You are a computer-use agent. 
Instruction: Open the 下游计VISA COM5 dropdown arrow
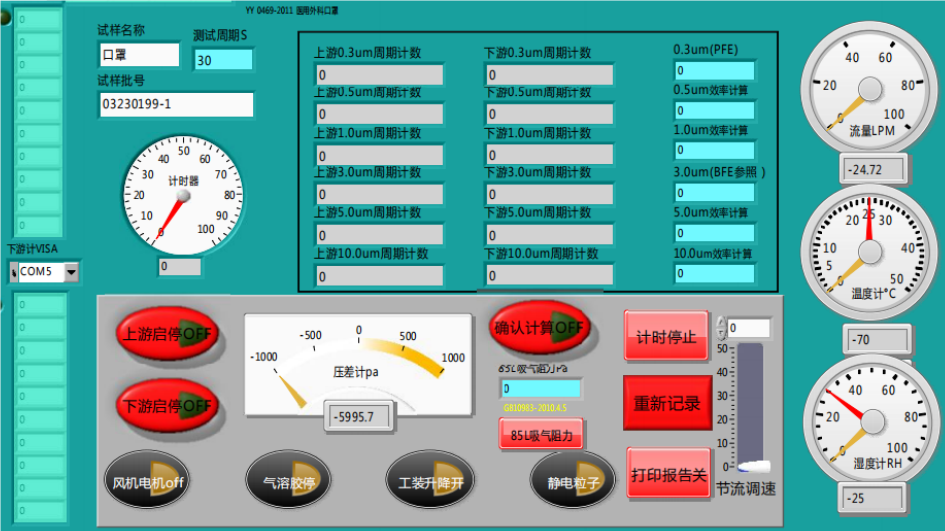pyautogui.click(x=71, y=272)
